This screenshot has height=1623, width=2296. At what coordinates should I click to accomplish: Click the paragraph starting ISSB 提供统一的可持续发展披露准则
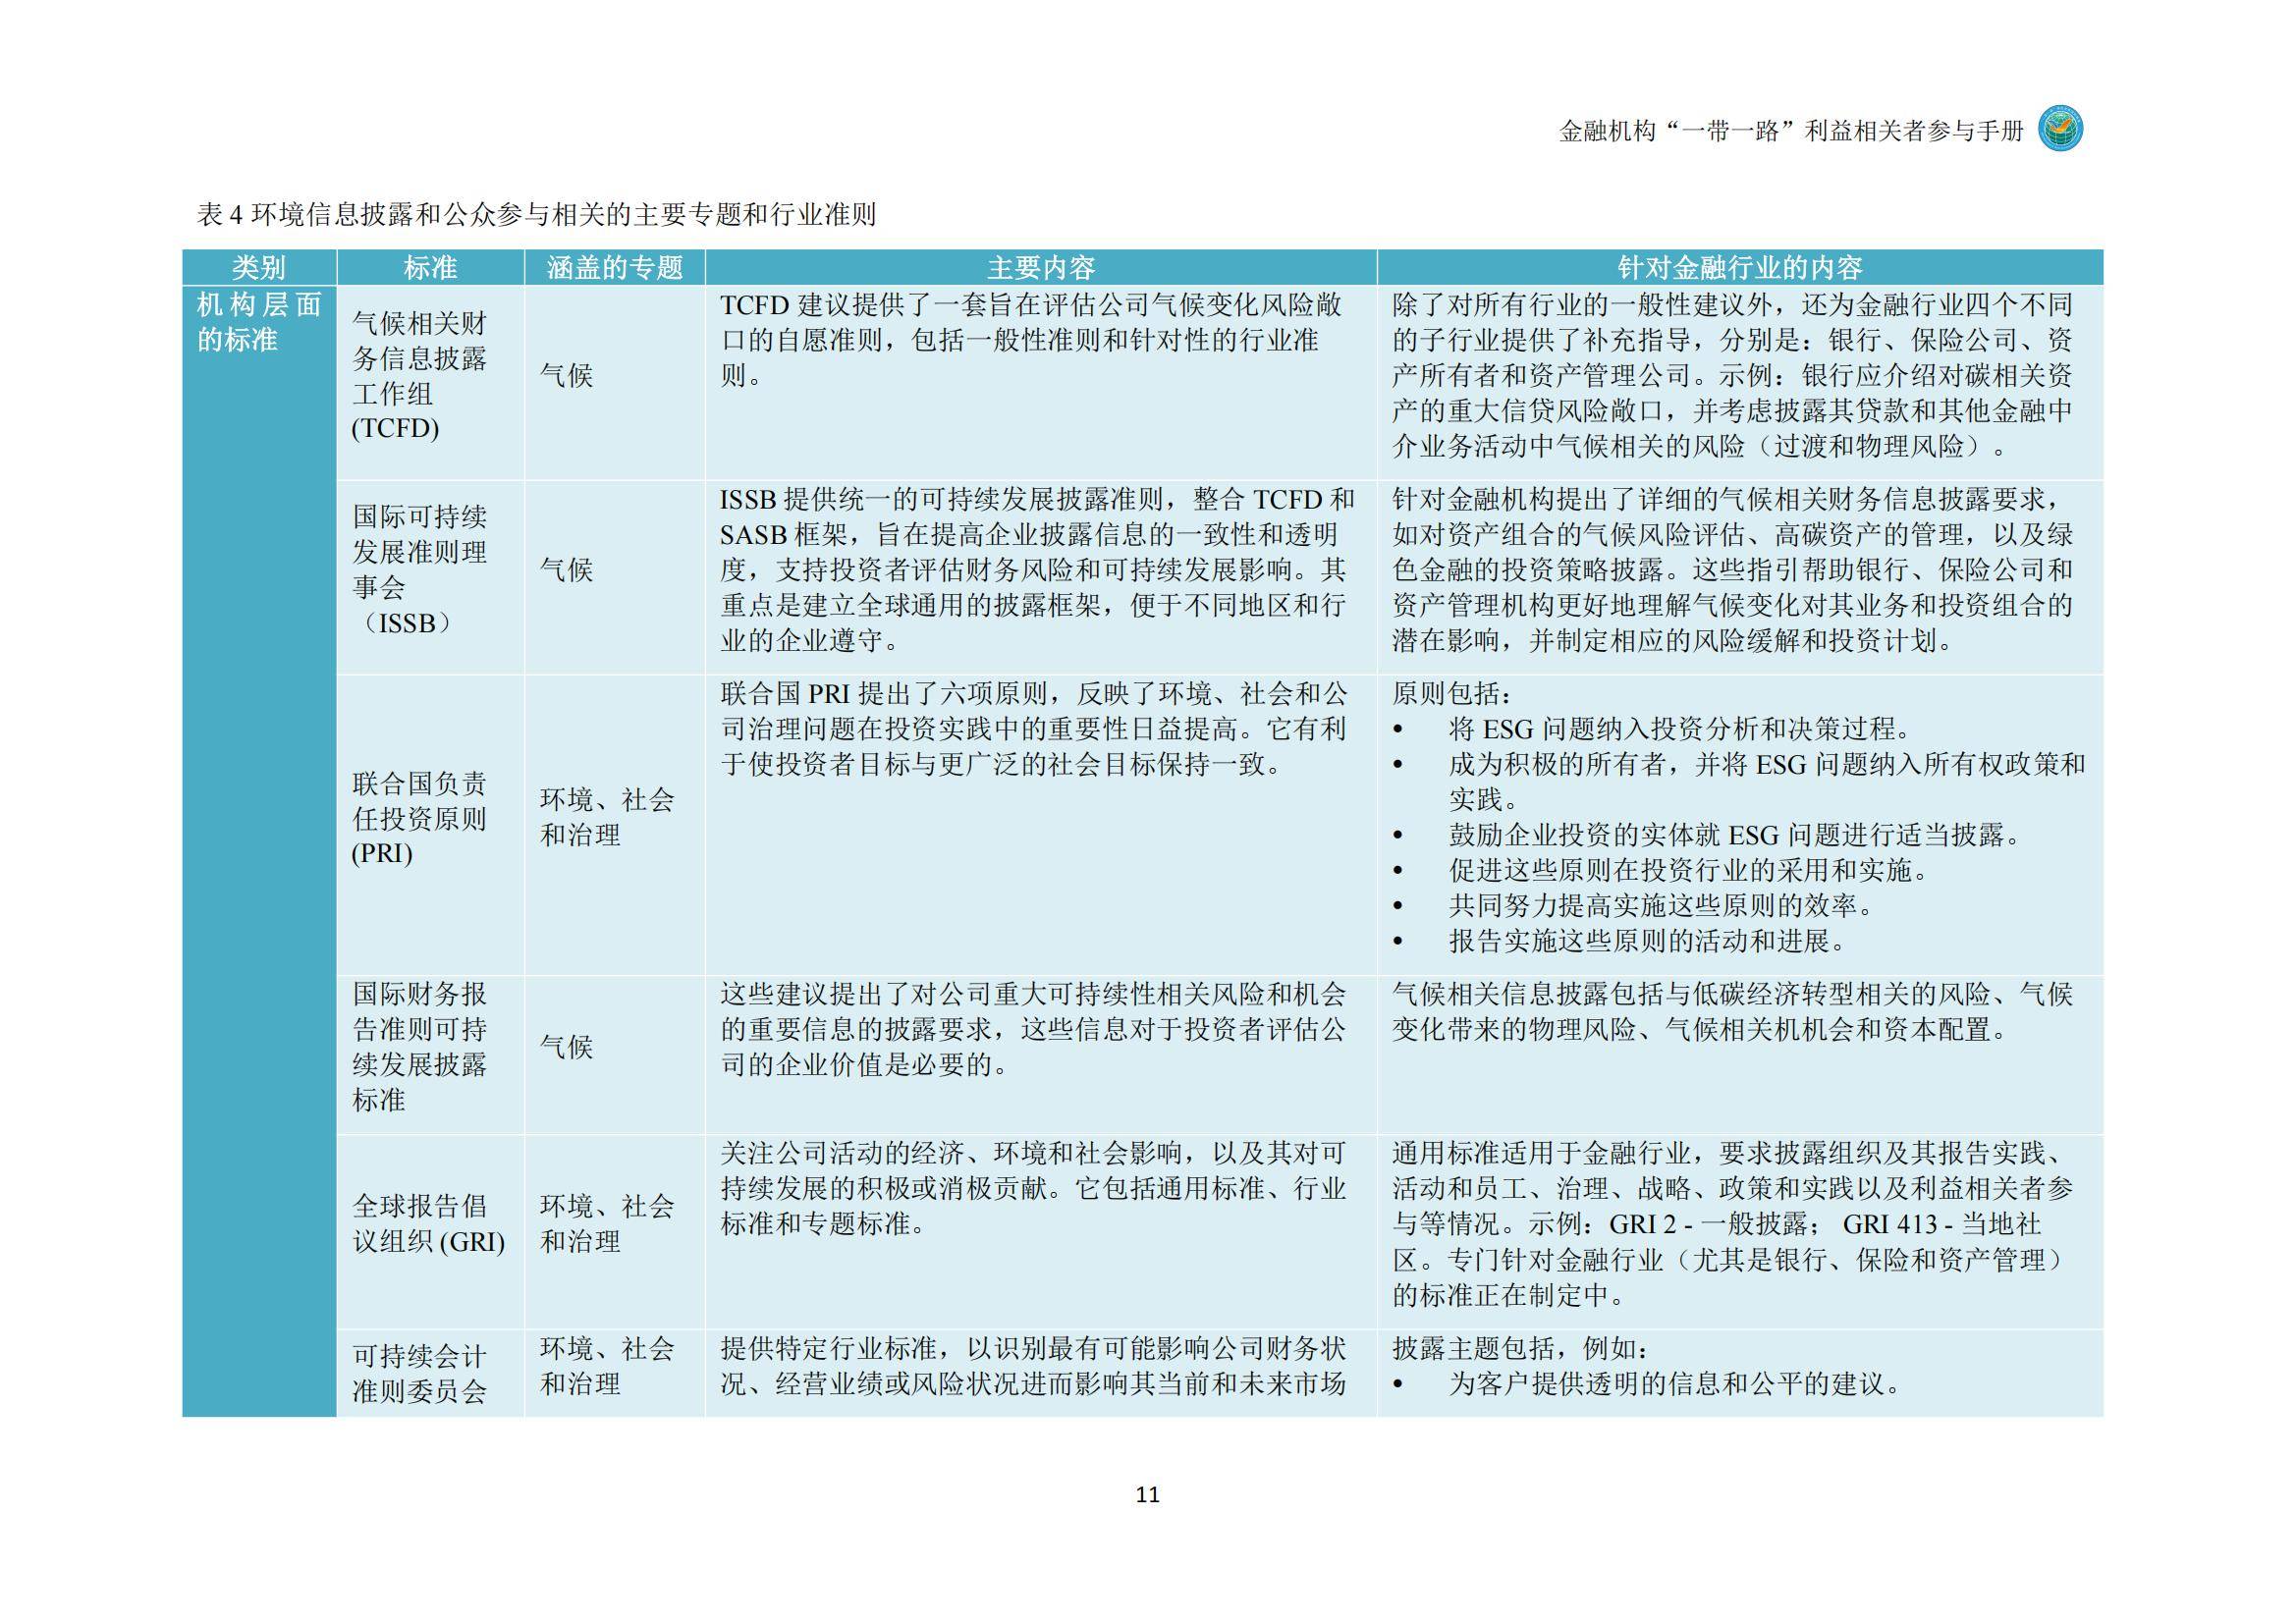pos(1037,570)
